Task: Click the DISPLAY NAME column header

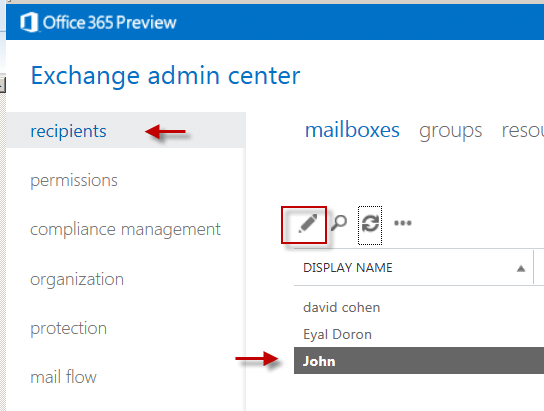Action: click(x=348, y=268)
